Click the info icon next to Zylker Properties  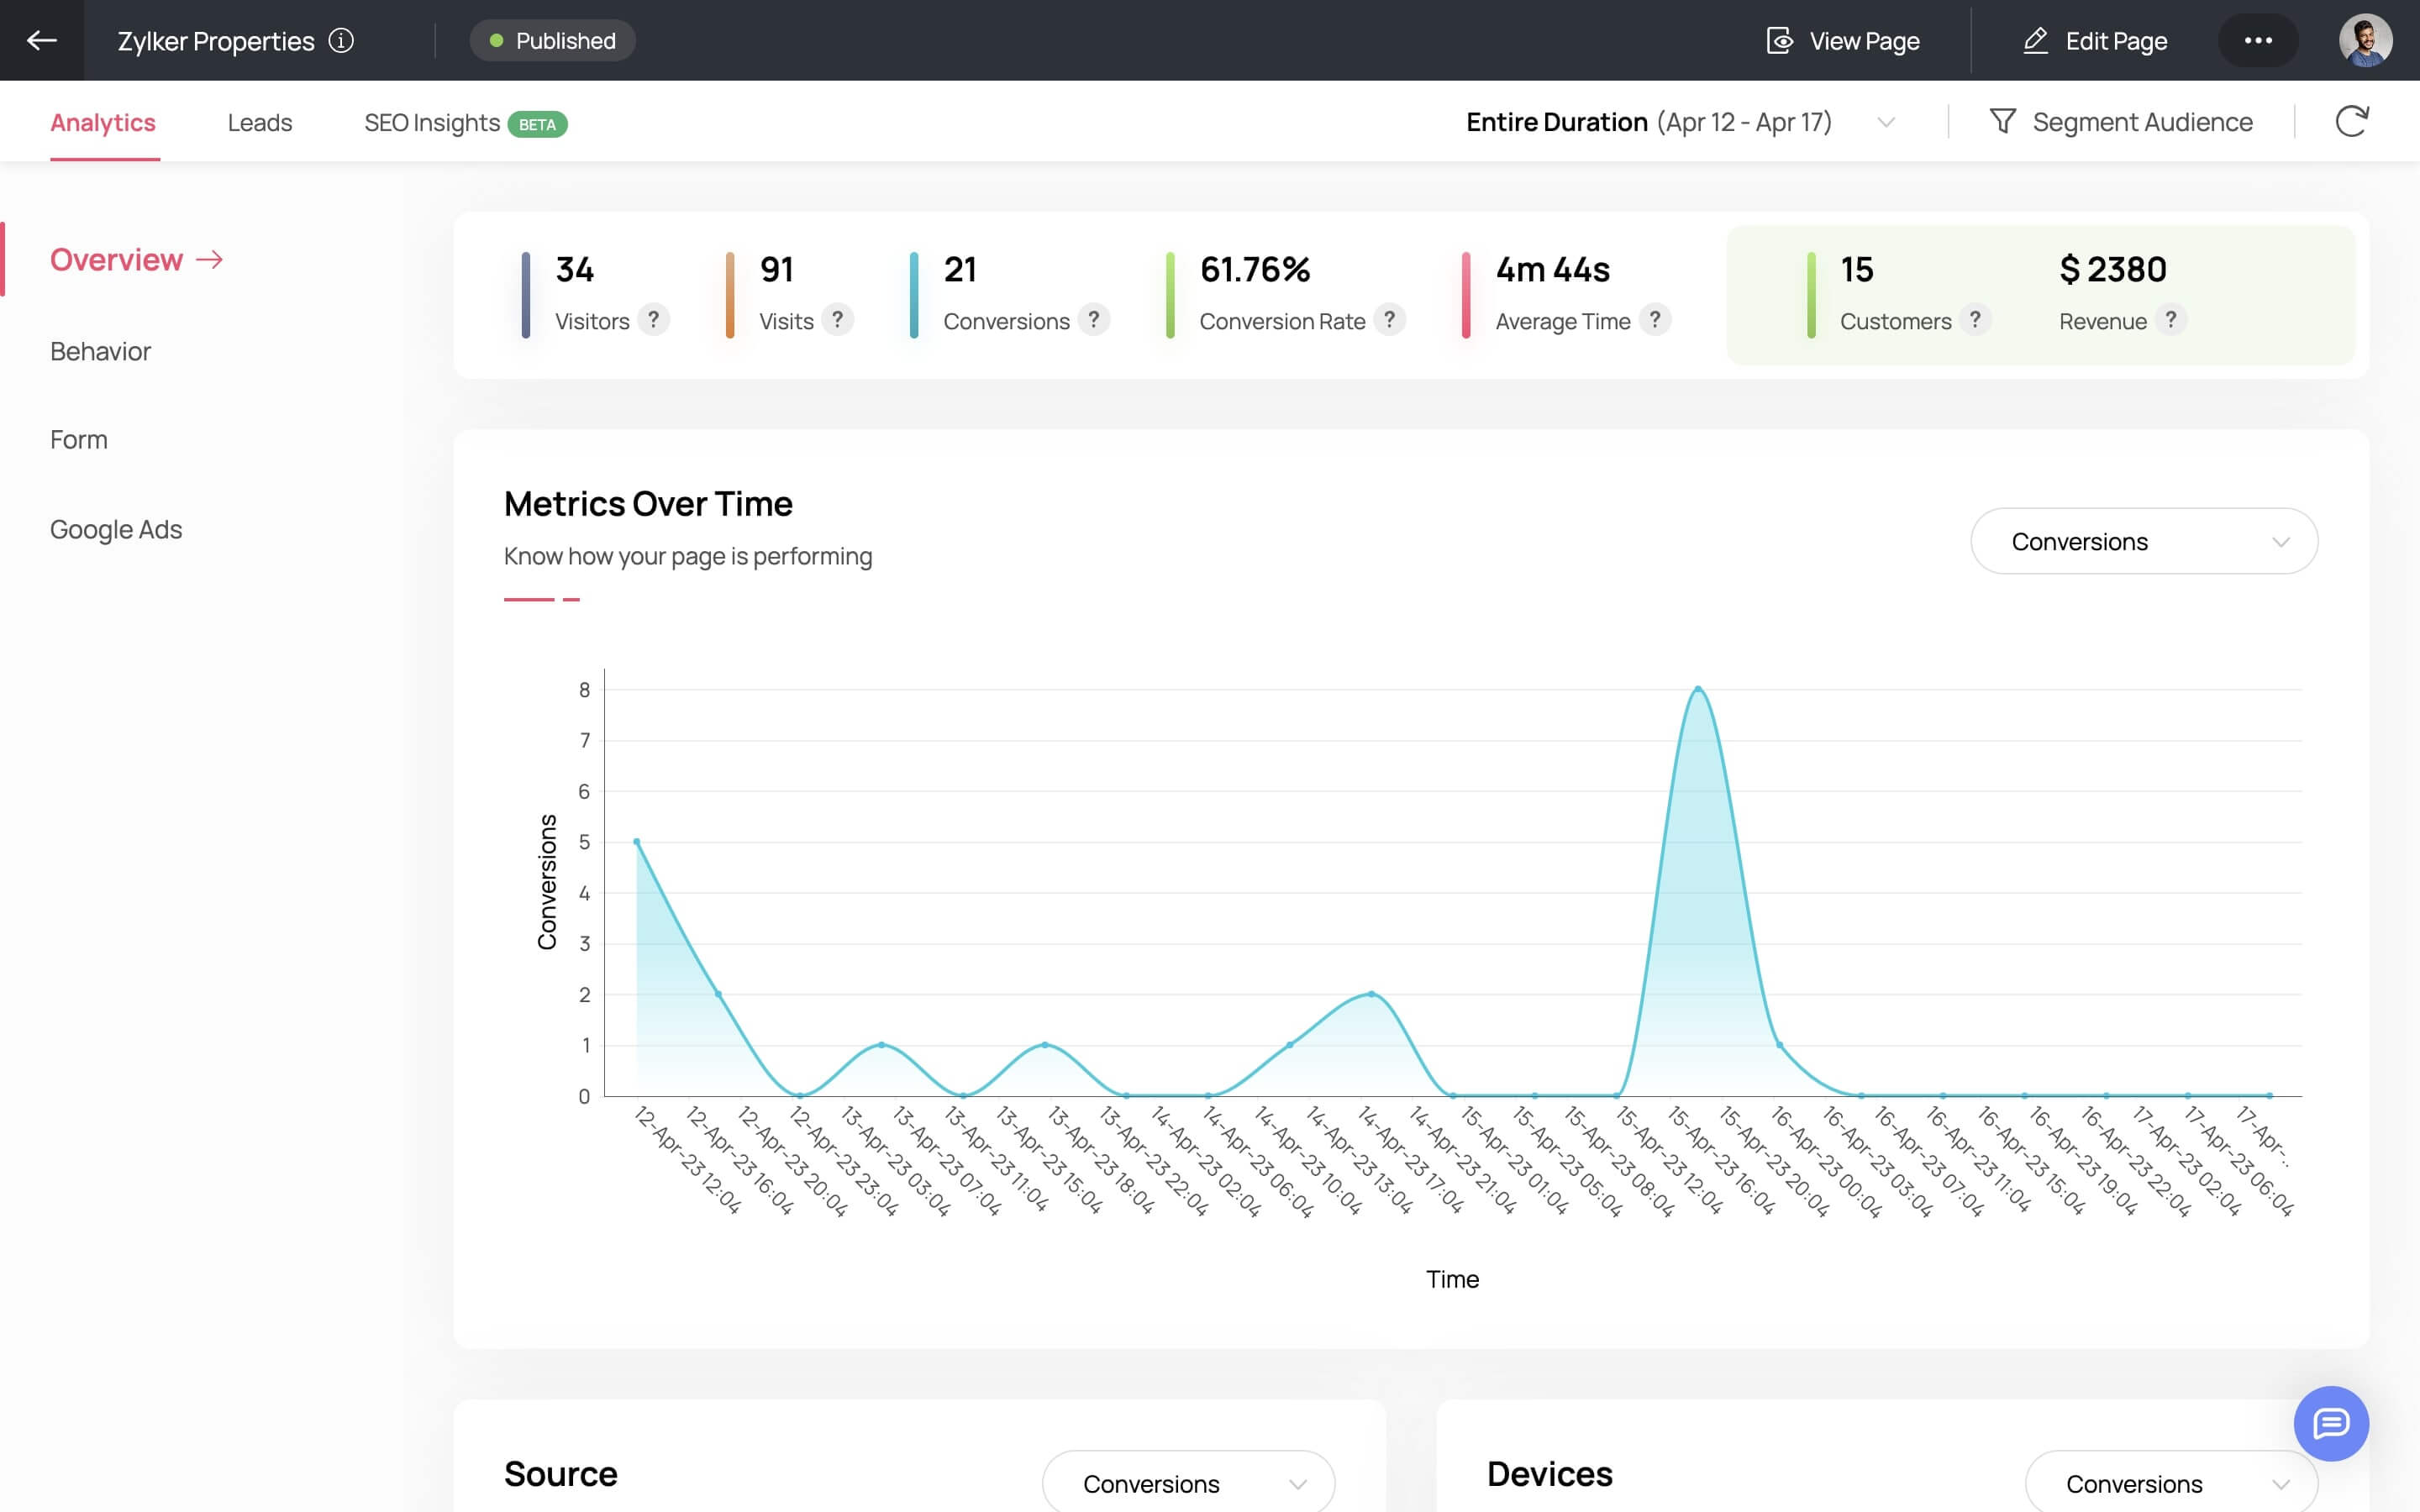click(341, 40)
